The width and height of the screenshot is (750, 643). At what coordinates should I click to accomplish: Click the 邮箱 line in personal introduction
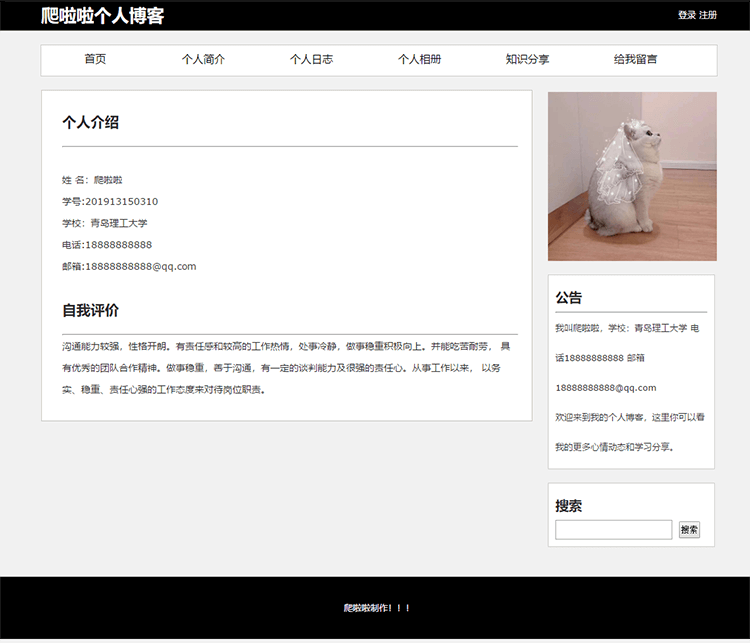tap(129, 267)
